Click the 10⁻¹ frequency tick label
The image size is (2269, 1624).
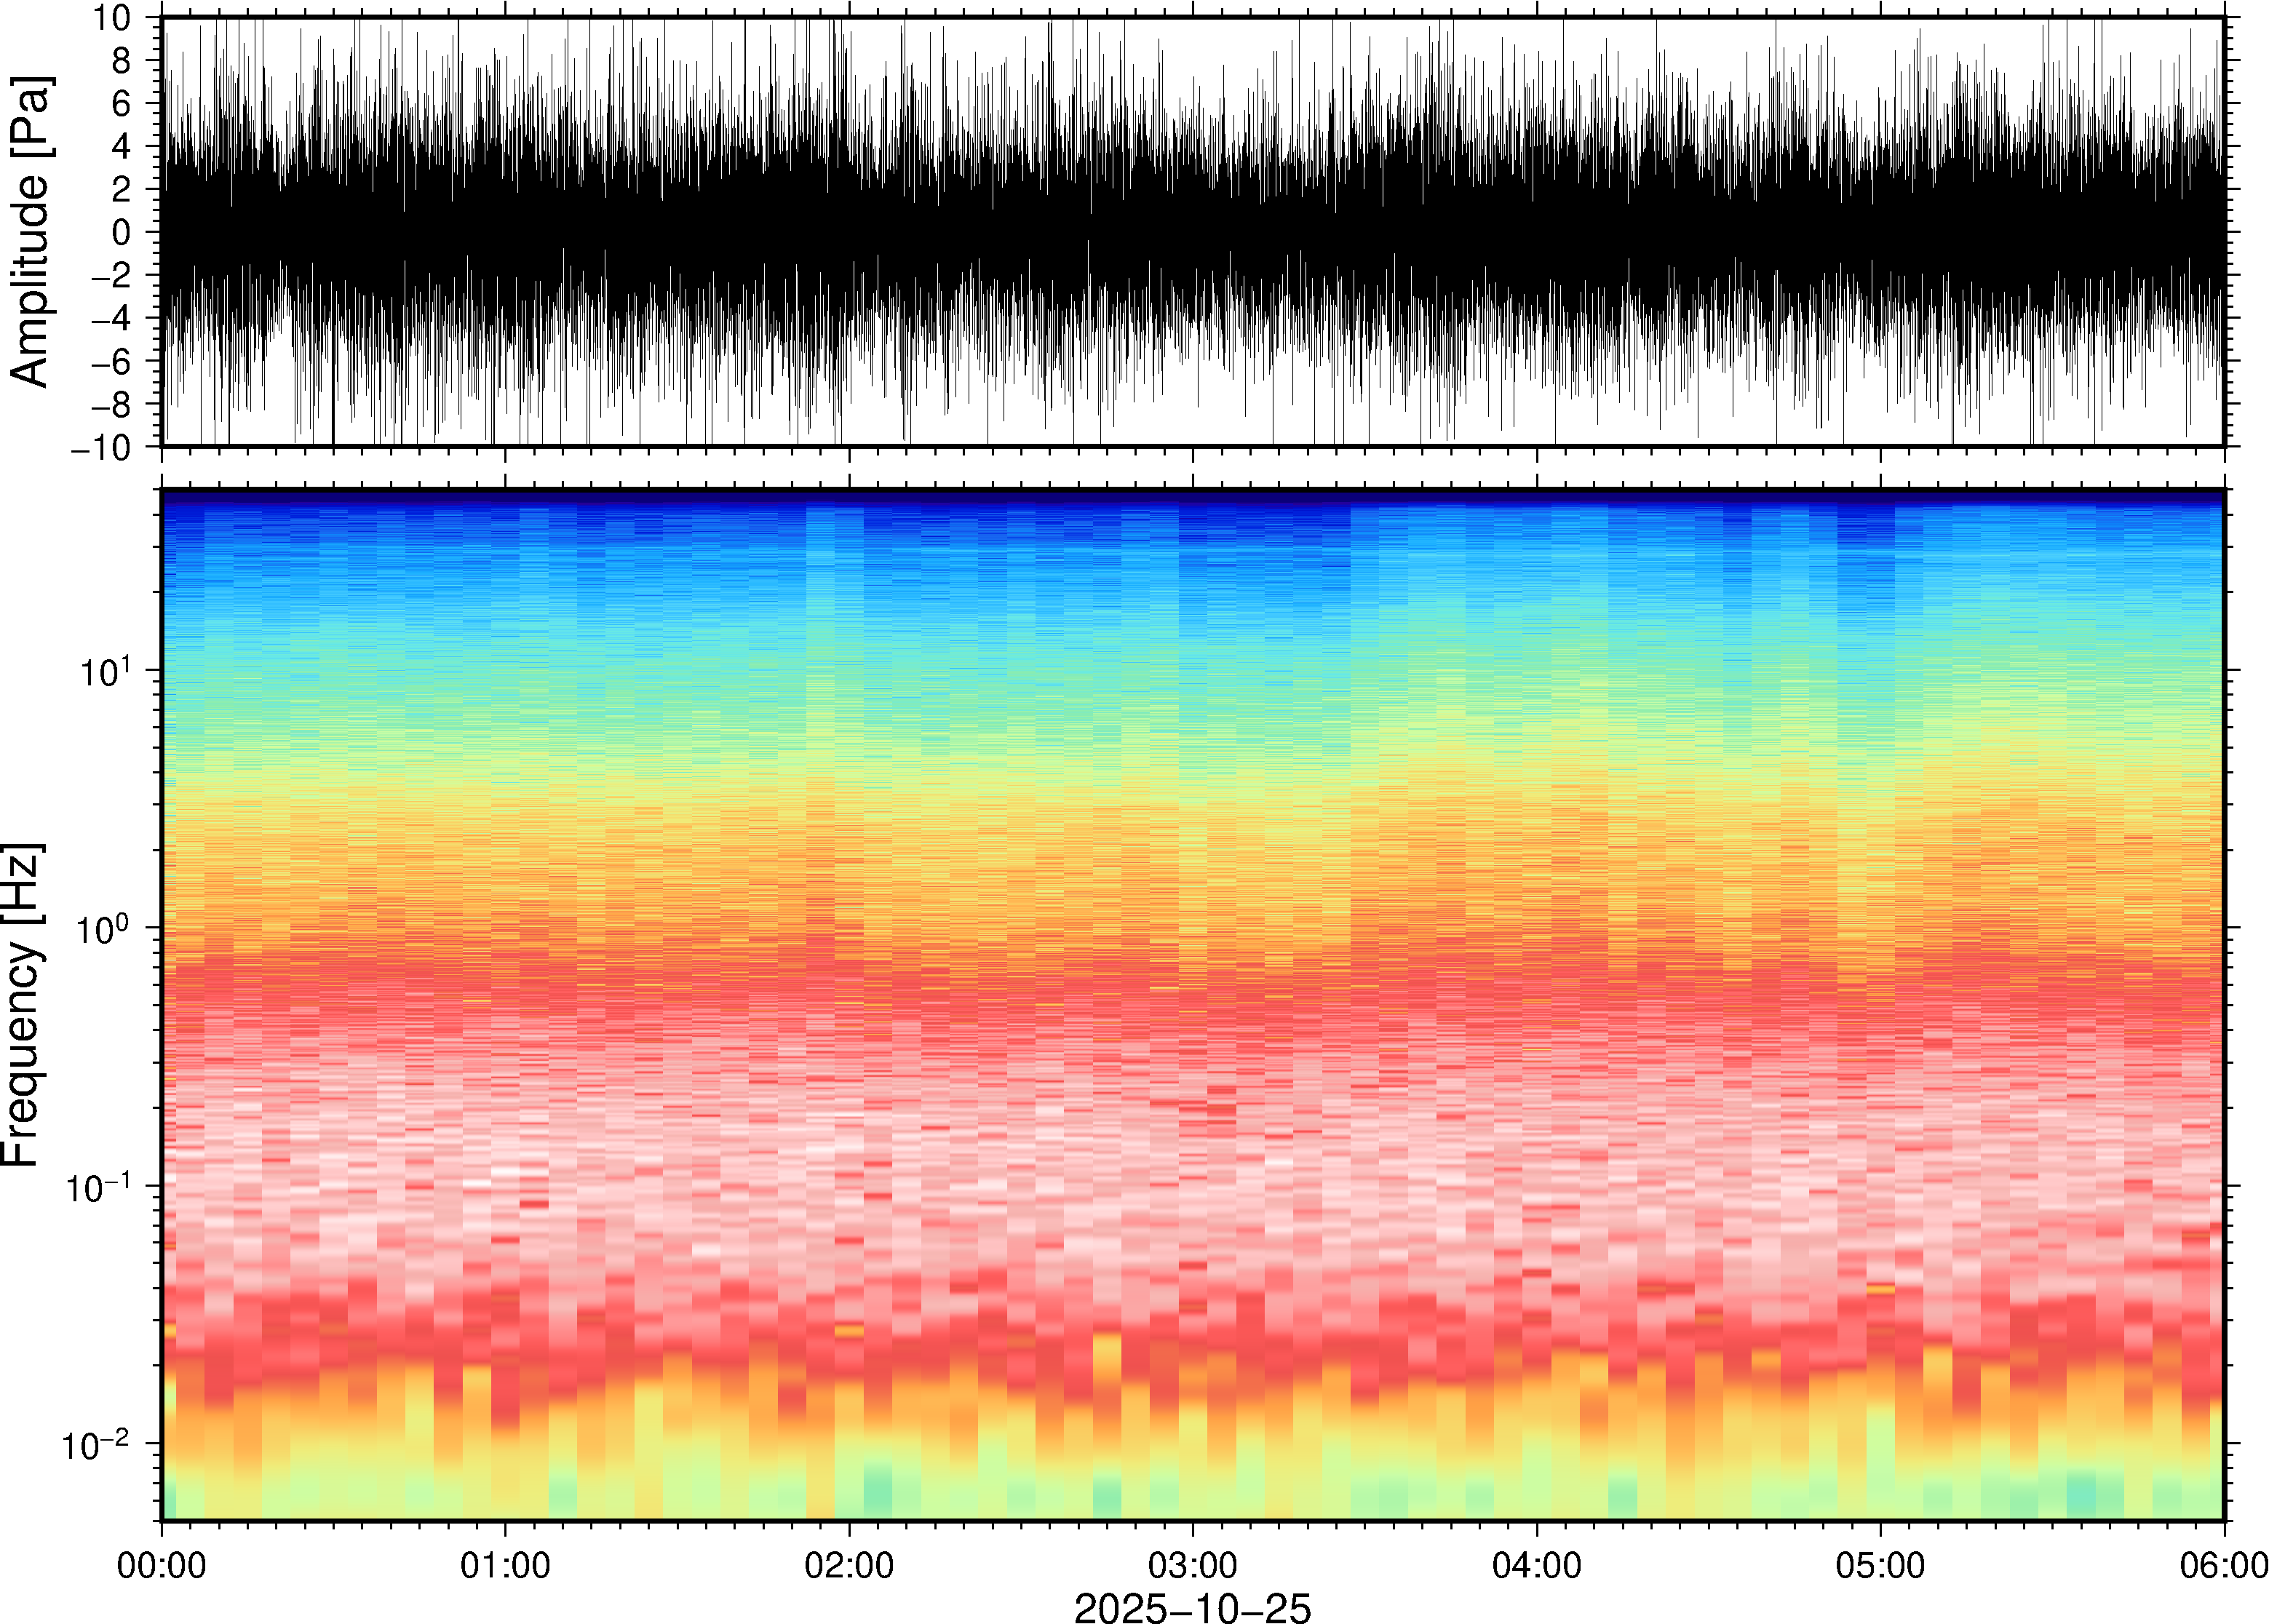coord(96,1188)
